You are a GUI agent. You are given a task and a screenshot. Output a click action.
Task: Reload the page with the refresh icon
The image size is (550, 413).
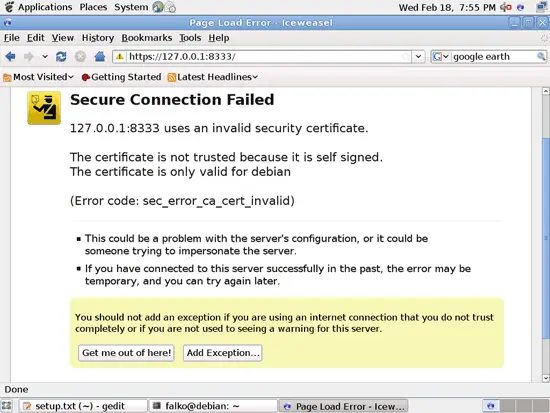click(61, 56)
